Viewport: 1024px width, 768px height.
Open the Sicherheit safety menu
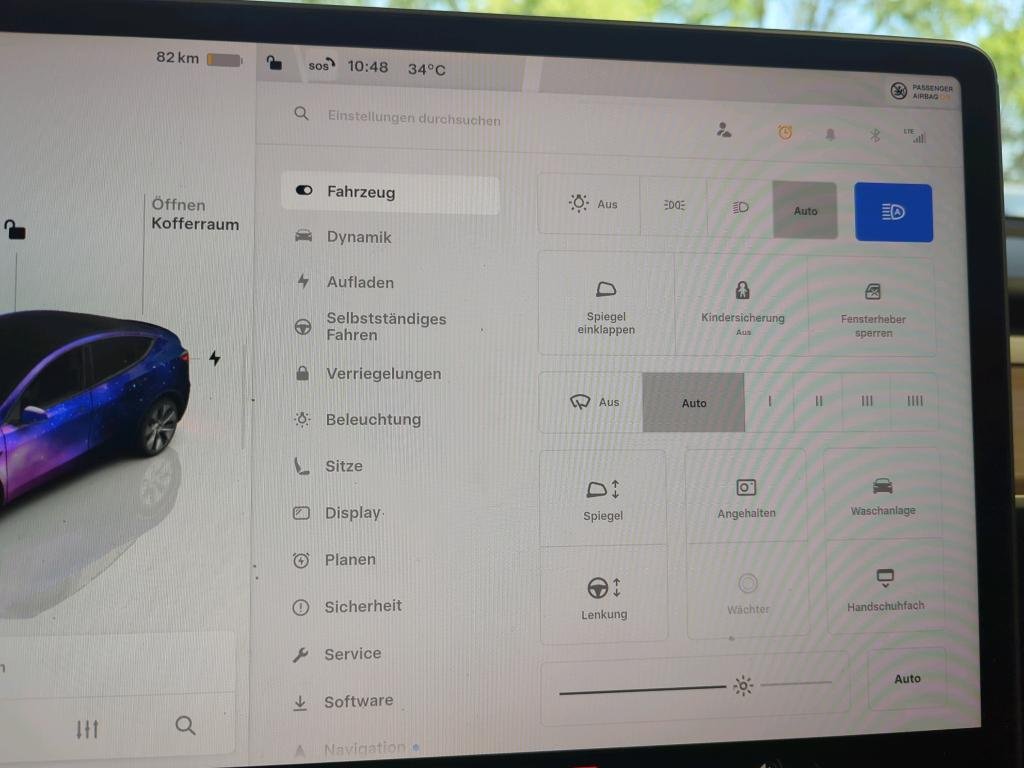[x=347, y=607]
